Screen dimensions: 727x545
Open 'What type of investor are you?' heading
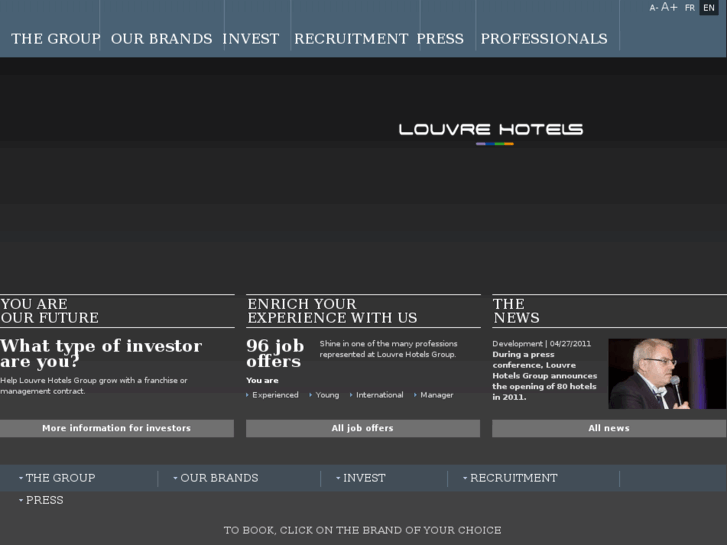pyautogui.click(x=101, y=353)
